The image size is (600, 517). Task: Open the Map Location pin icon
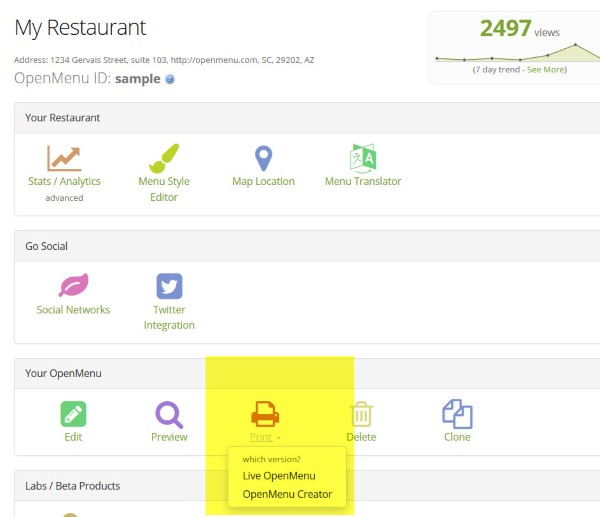pyautogui.click(x=263, y=158)
